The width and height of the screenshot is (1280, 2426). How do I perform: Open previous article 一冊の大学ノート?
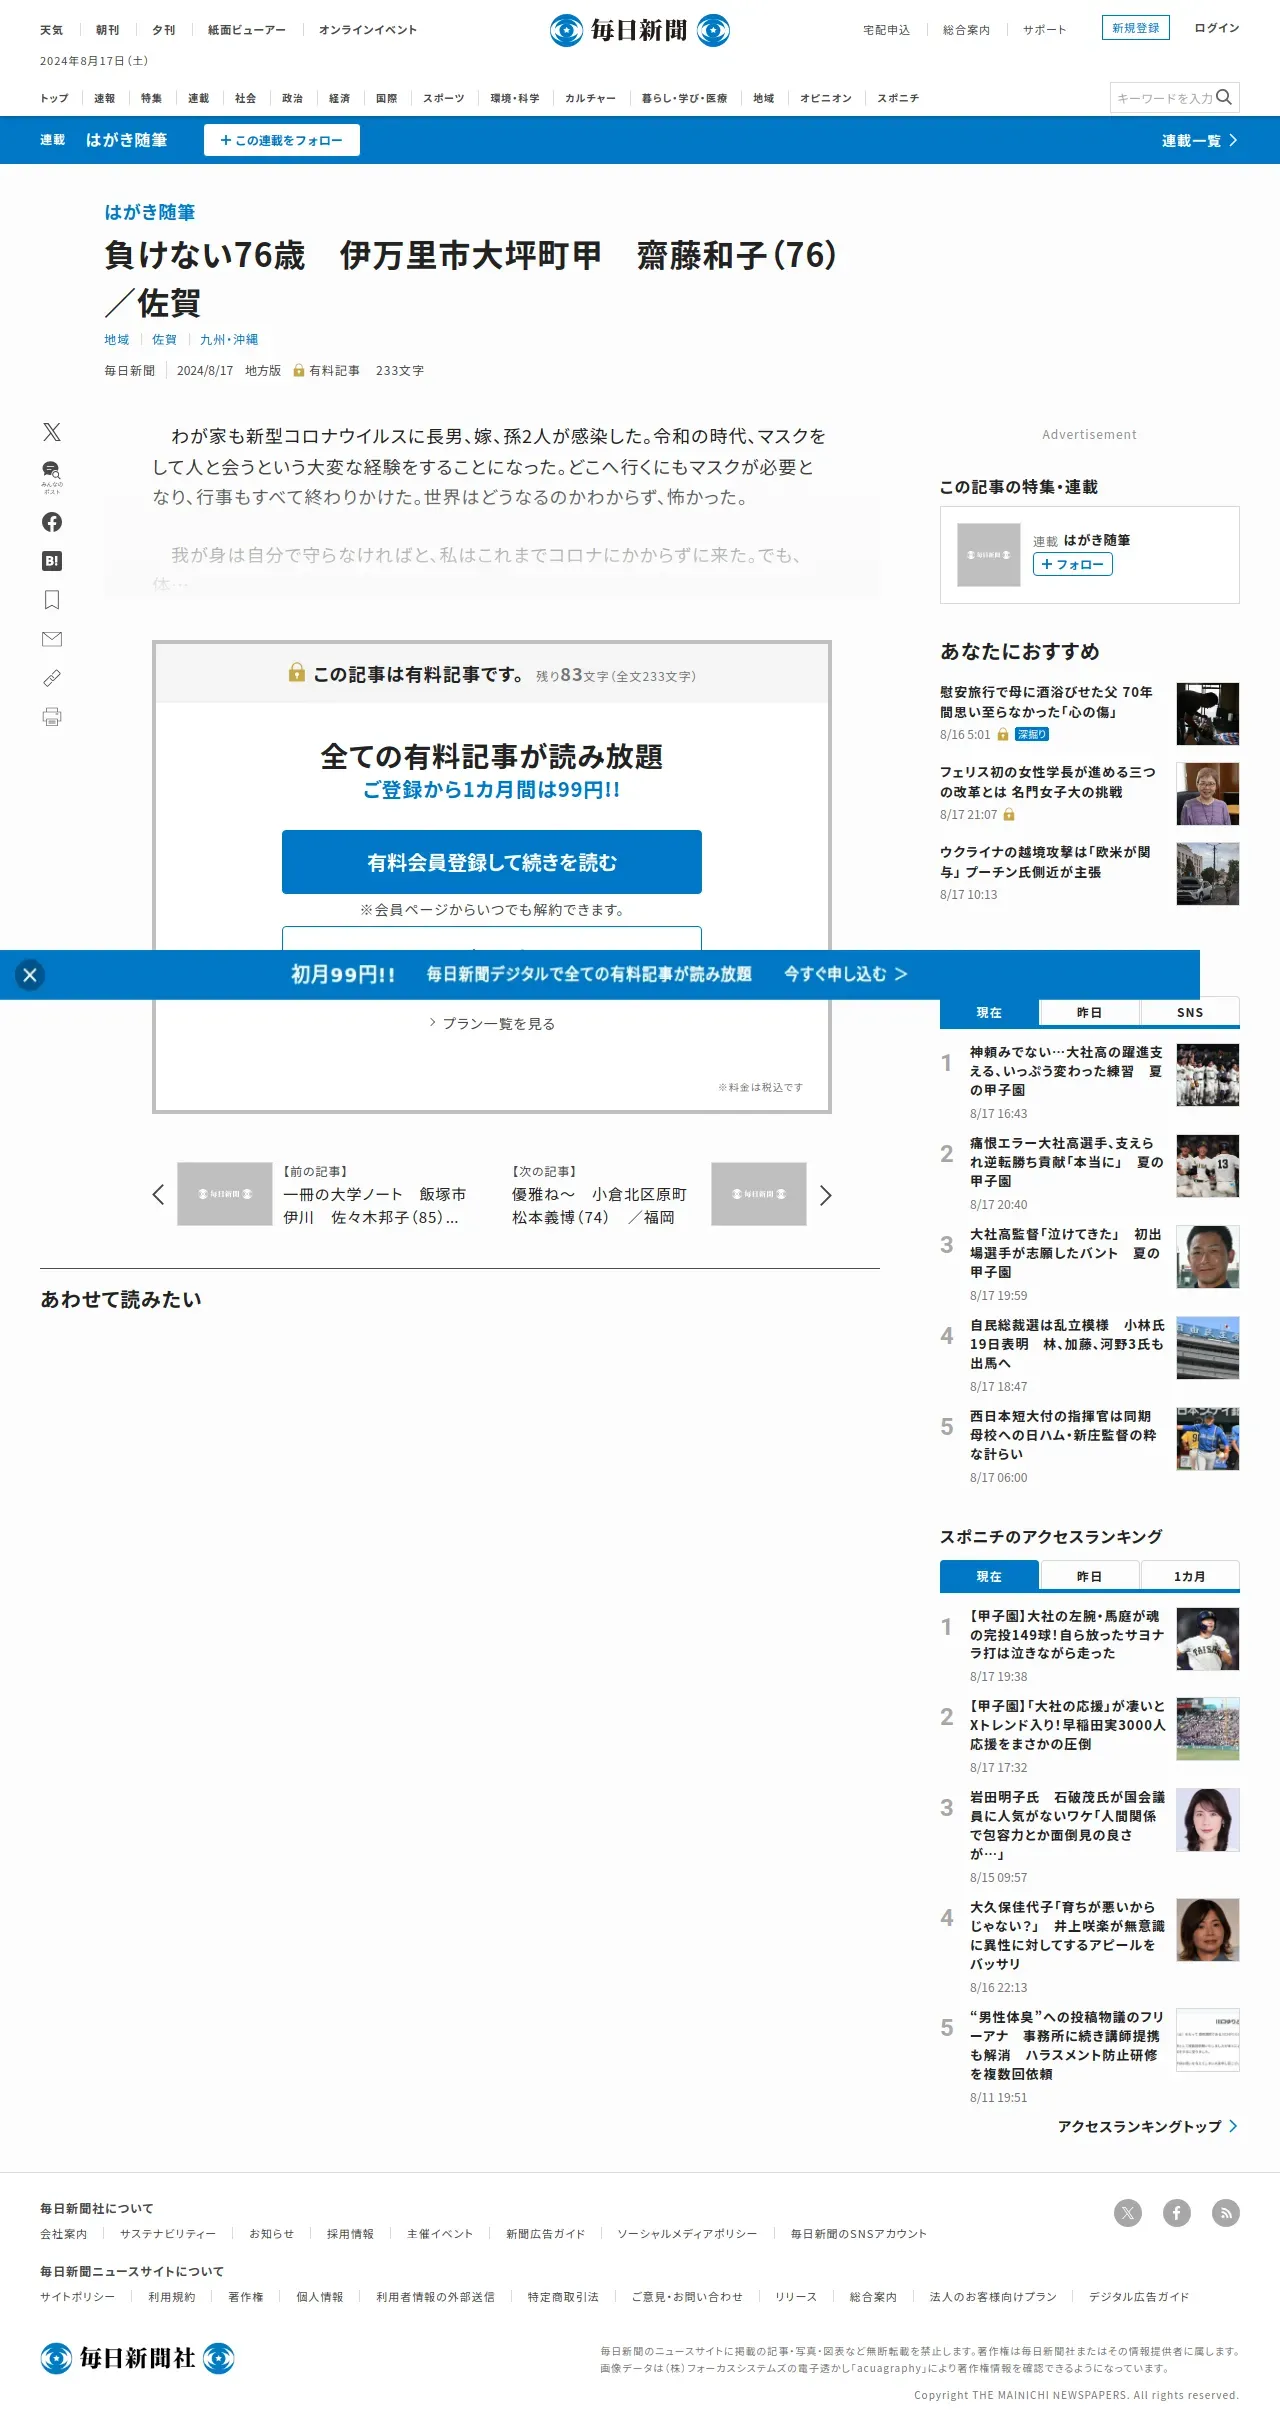point(375,1205)
